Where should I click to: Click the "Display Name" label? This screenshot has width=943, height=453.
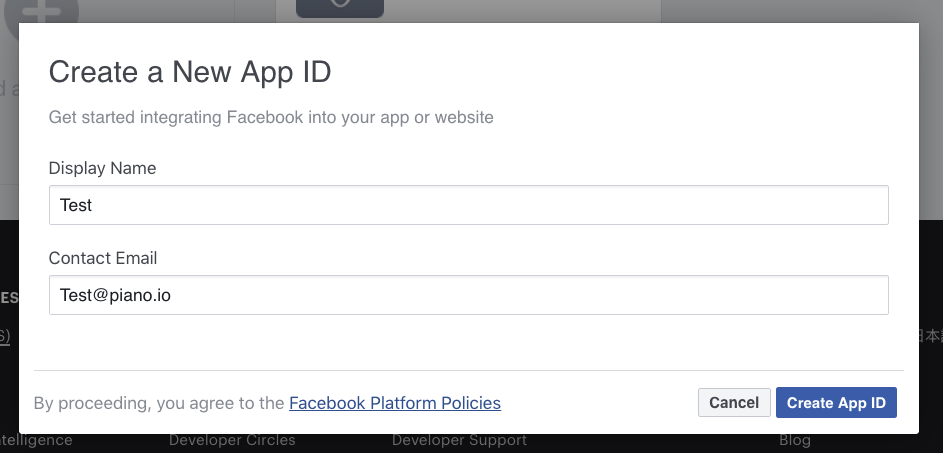[102, 168]
